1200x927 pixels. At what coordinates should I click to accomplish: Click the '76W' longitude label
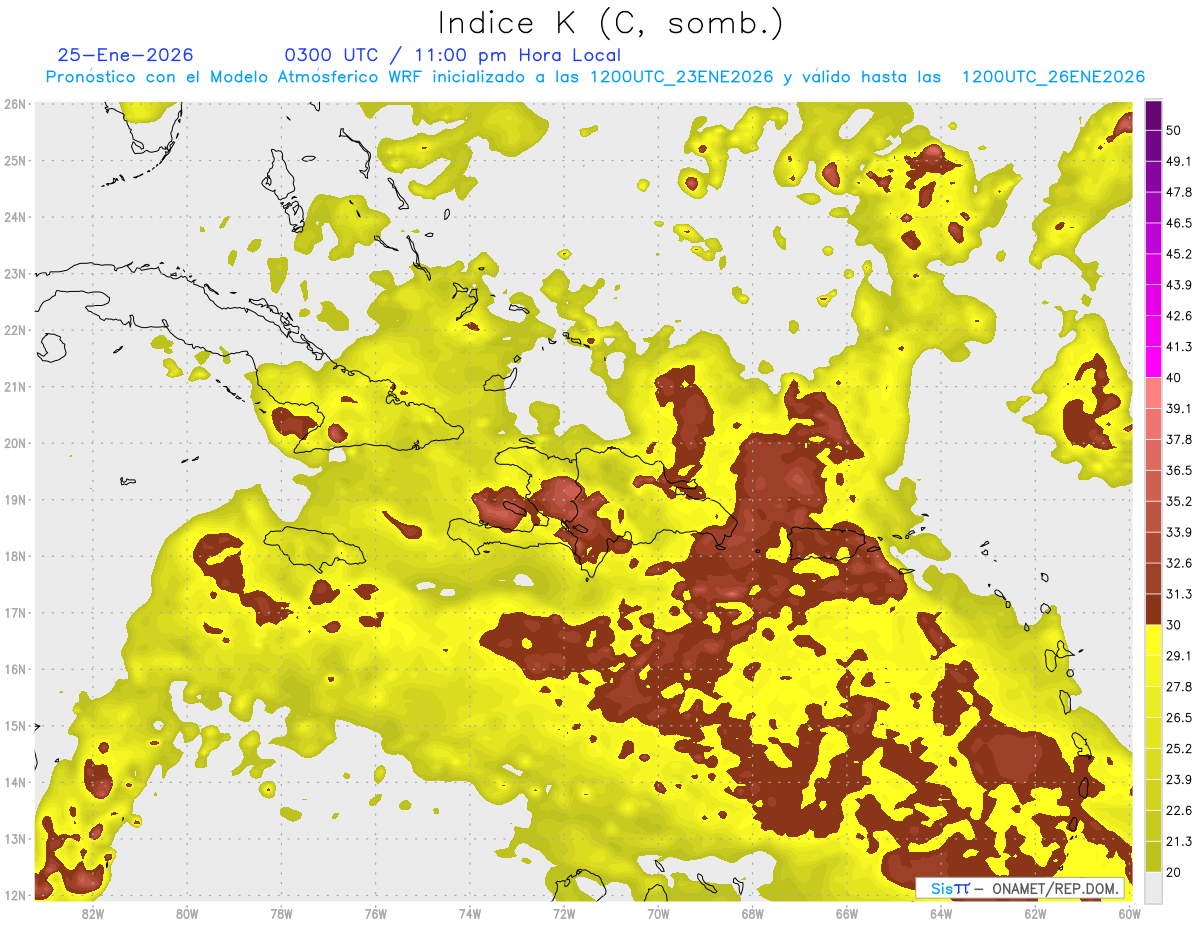[375, 913]
